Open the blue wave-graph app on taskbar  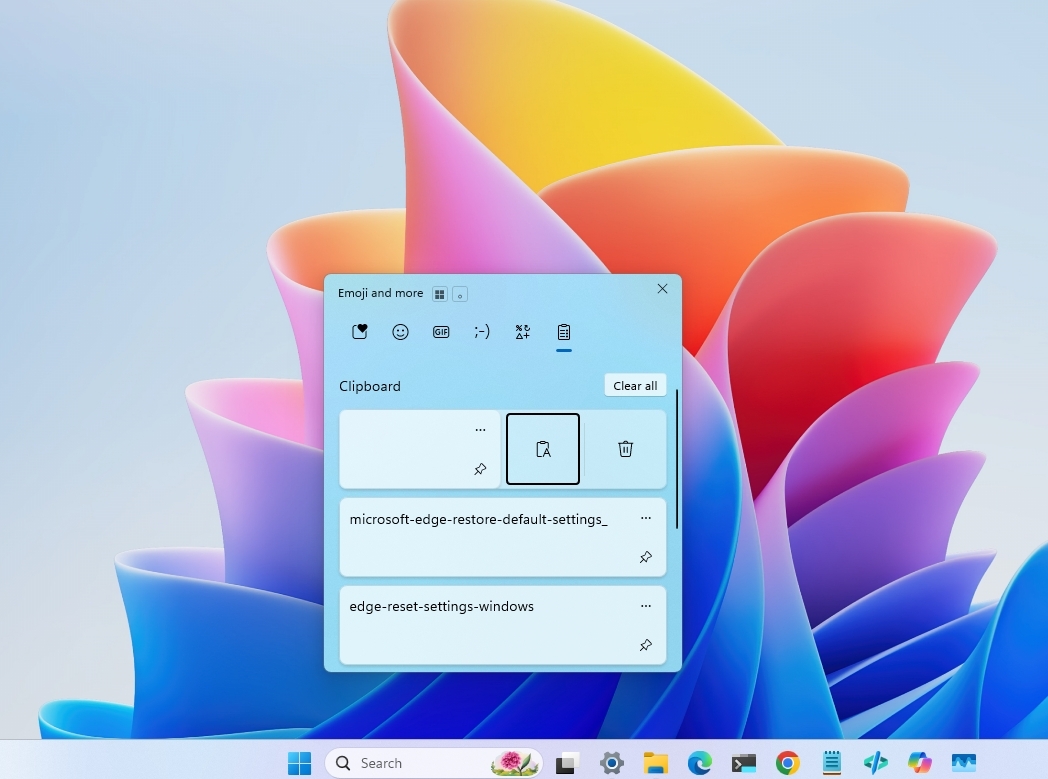[964, 762]
